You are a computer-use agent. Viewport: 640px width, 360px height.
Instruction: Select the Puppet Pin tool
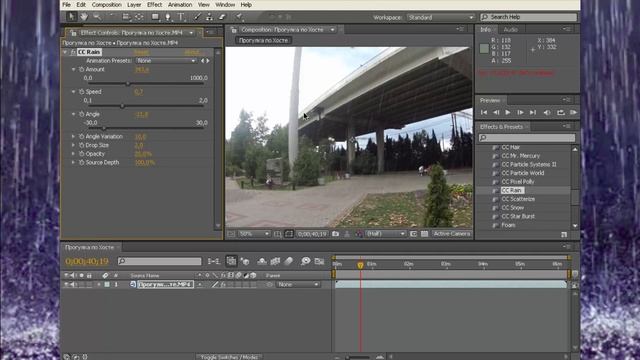pyautogui.click(x=239, y=17)
